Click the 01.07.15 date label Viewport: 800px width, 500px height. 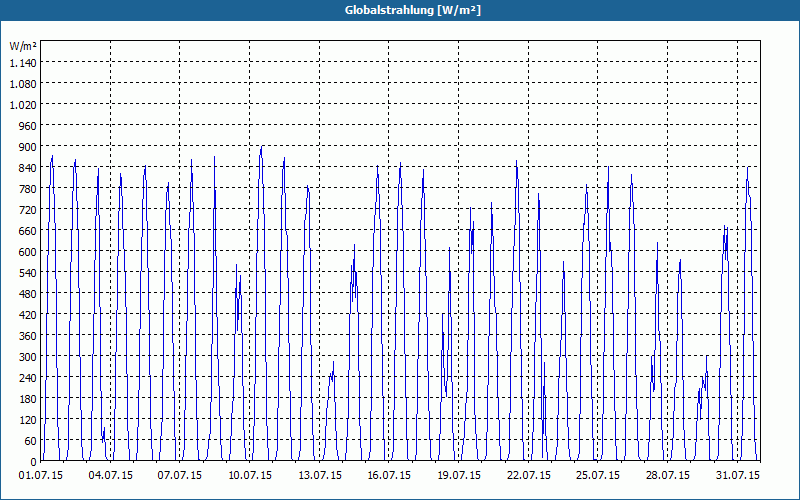[x=41, y=476]
